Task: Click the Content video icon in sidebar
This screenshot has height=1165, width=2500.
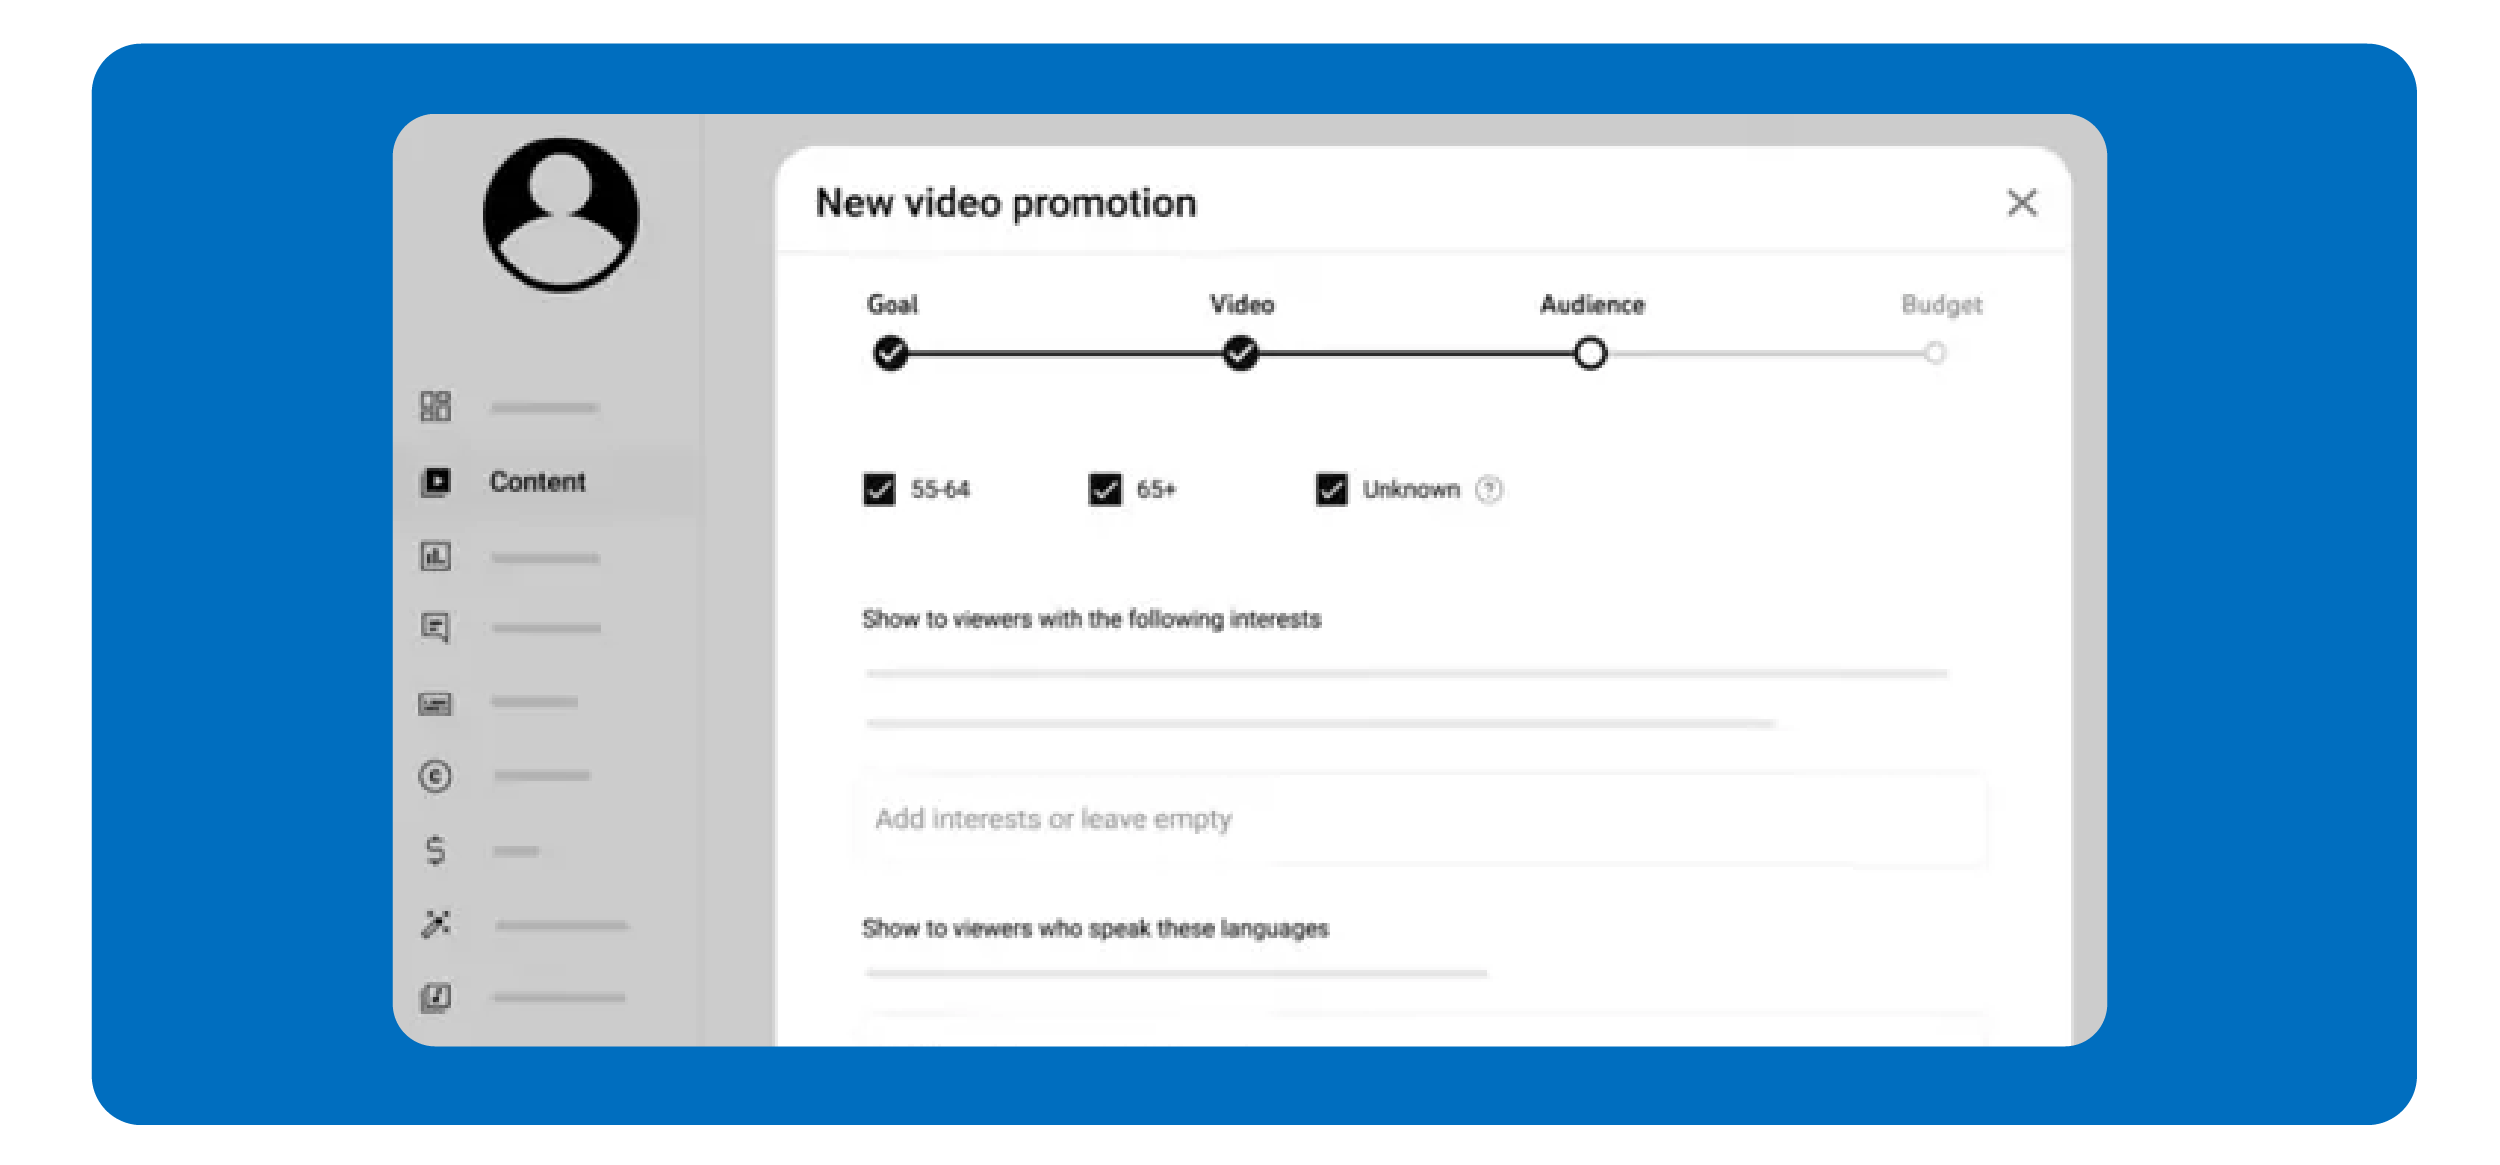Action: [x=435, y=482]
